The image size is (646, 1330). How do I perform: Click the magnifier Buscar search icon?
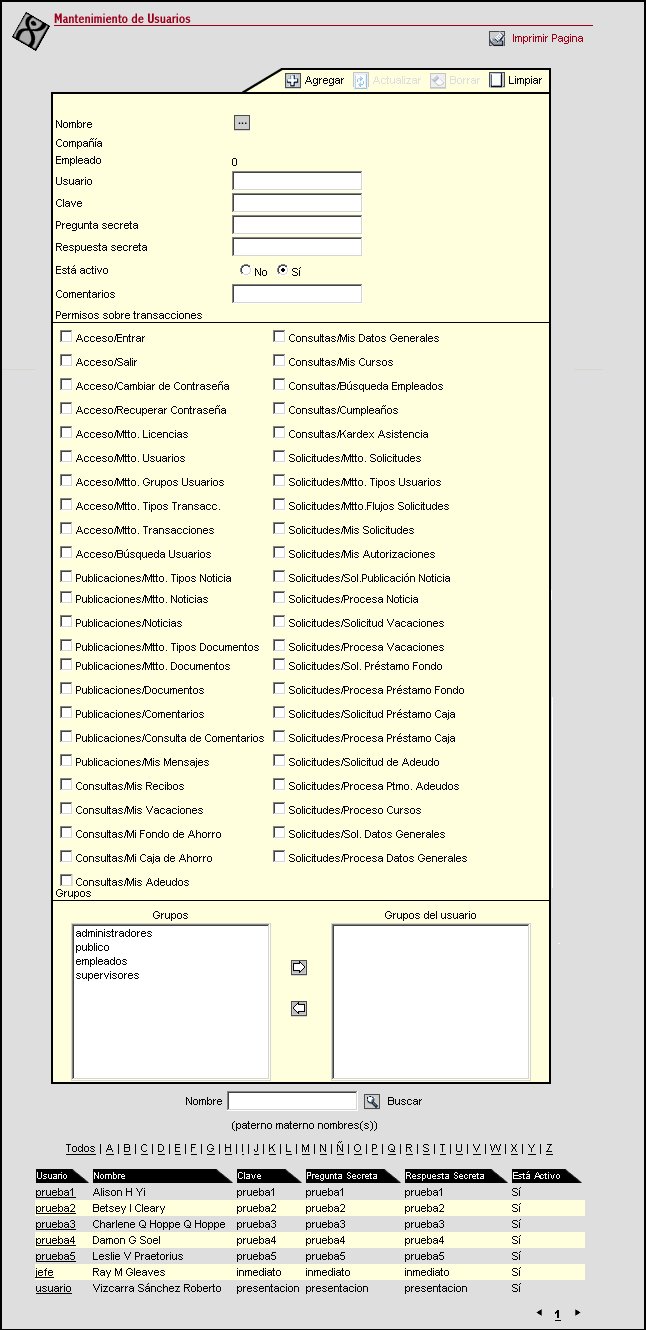pos(372,1101)
